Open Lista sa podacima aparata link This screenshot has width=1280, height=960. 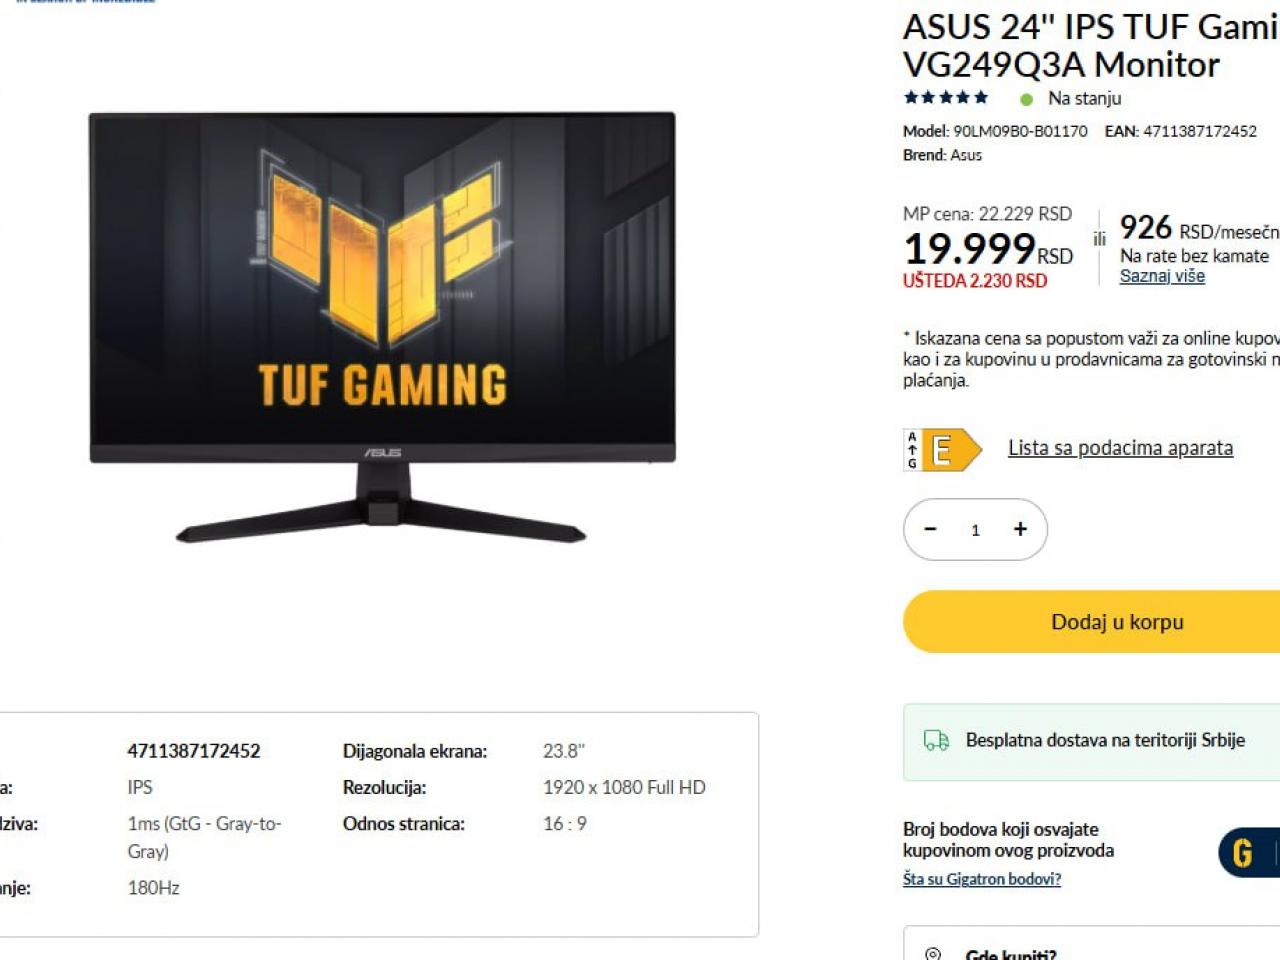point(1120,448)
